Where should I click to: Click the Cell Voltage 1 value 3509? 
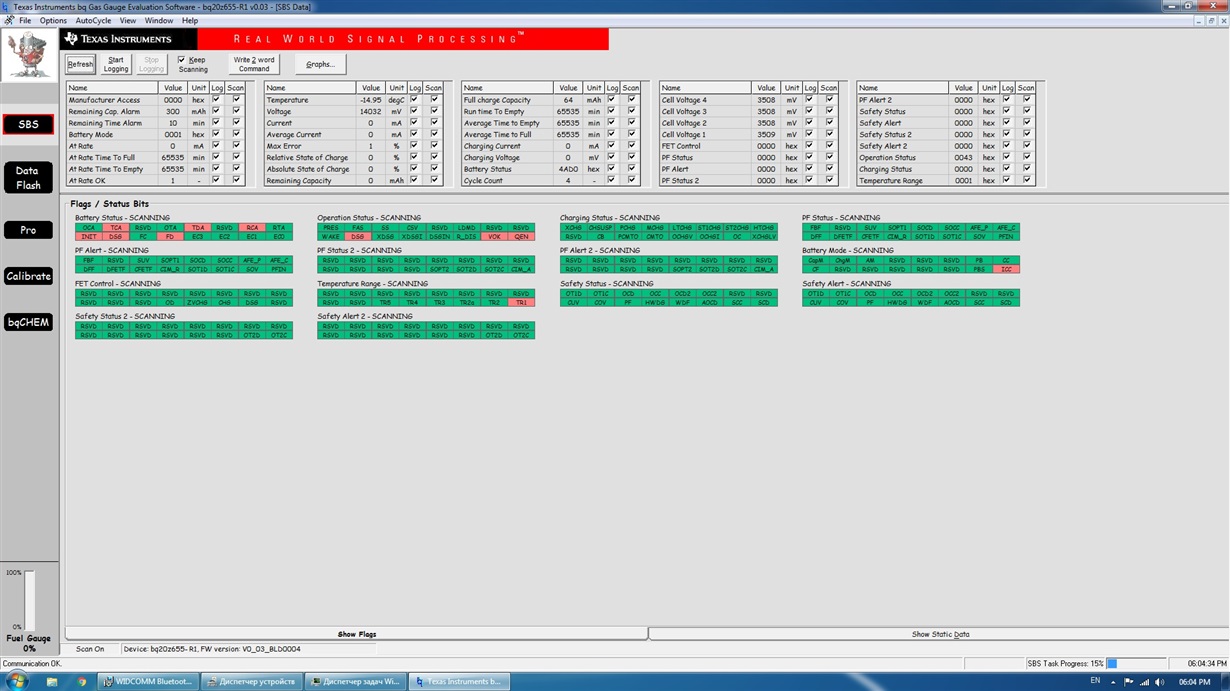click(766, 134)
